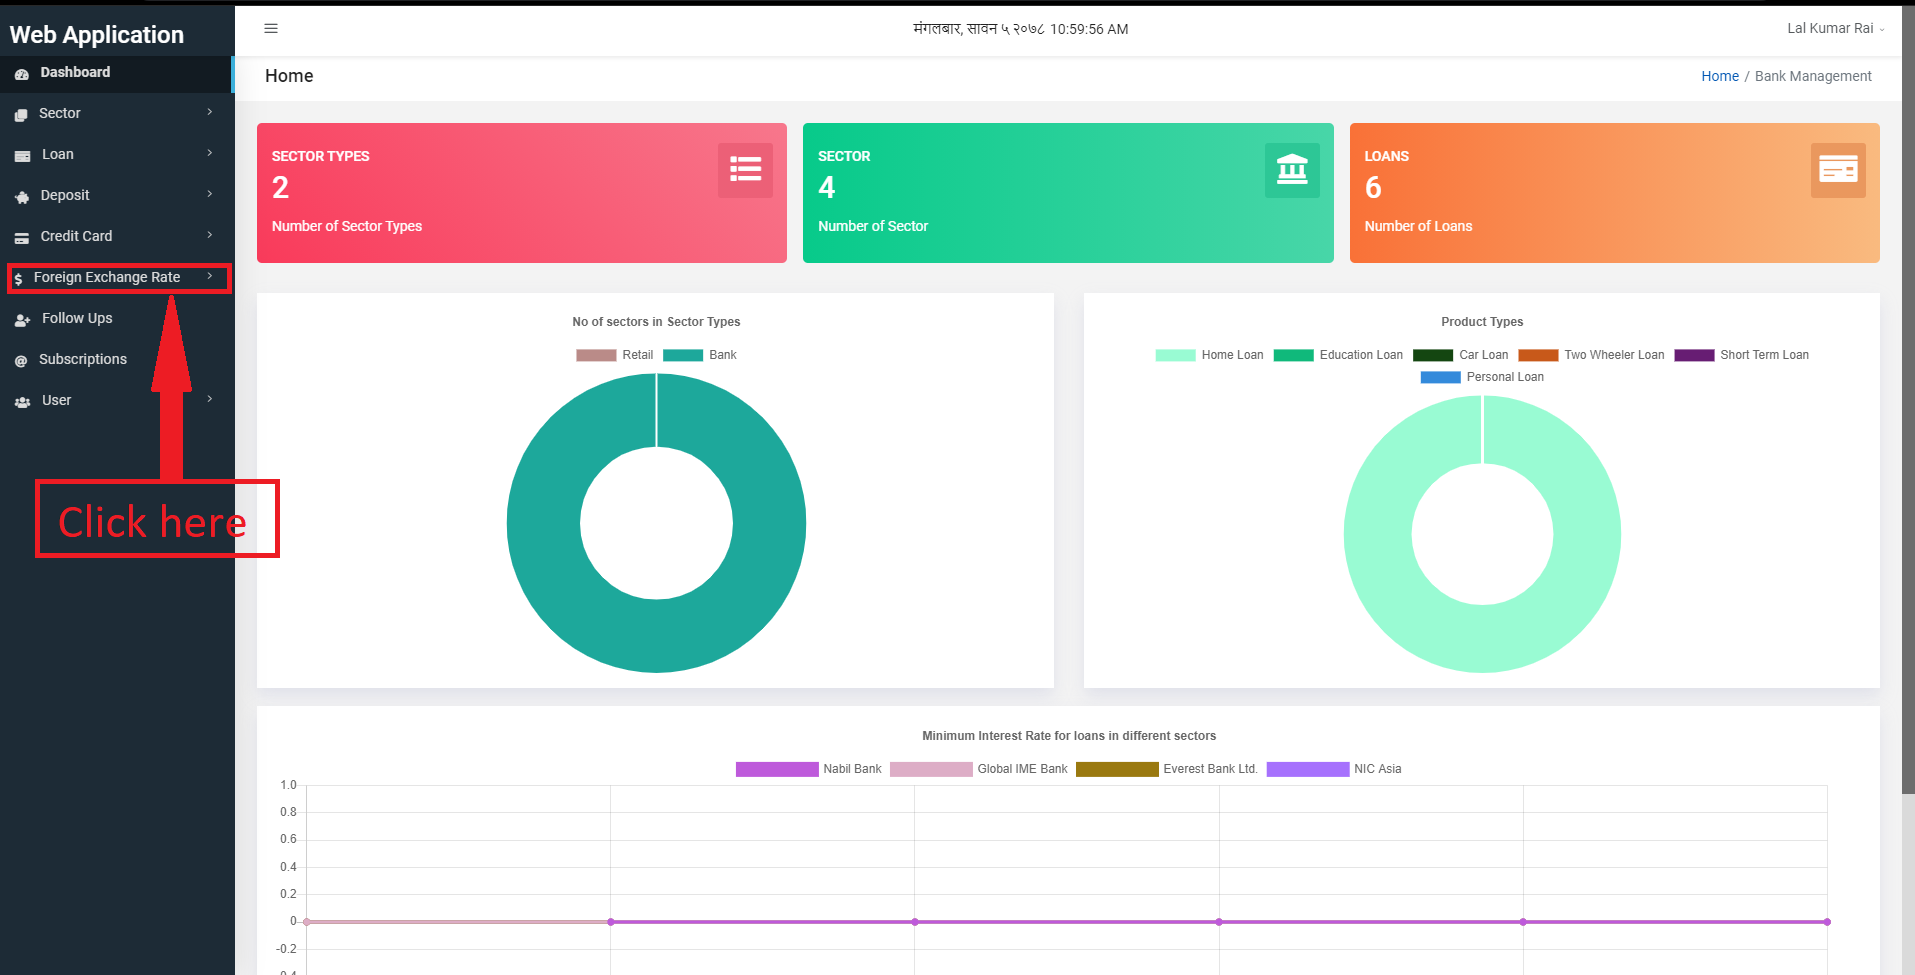The width and height of the screenshot is (1915, 975).
Task: Click the Sector Types list icon
Action: pos(745,170)
